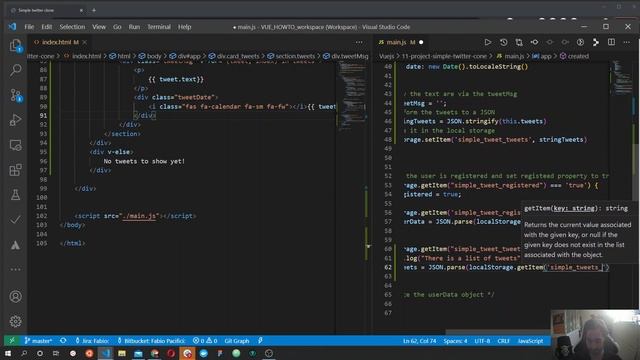Expand div.card_tweets breadcrumb

[x=234, y=56]
